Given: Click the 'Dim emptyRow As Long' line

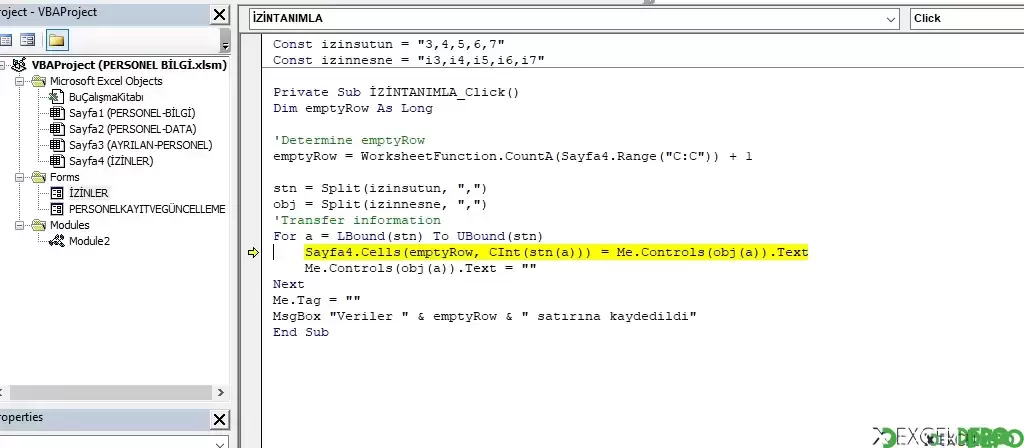Looking at the screenshot, I should [x=353, y=108].
